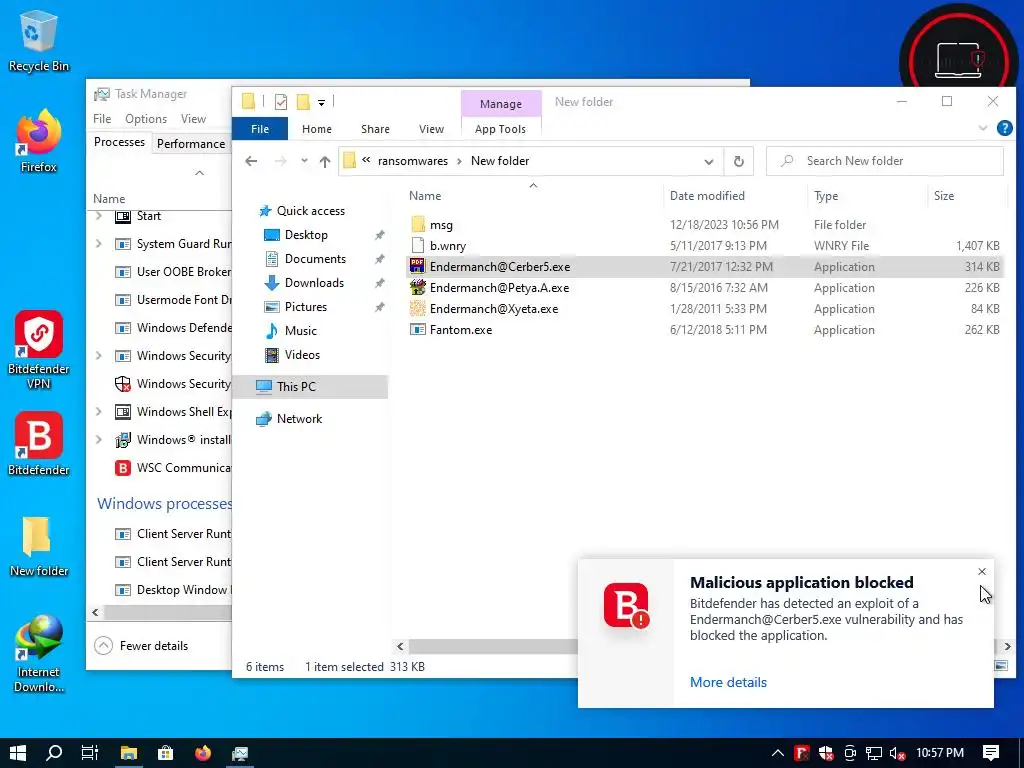
Task: Switch to Task Manager taskbar icon
Action: (x=240, y=753)
